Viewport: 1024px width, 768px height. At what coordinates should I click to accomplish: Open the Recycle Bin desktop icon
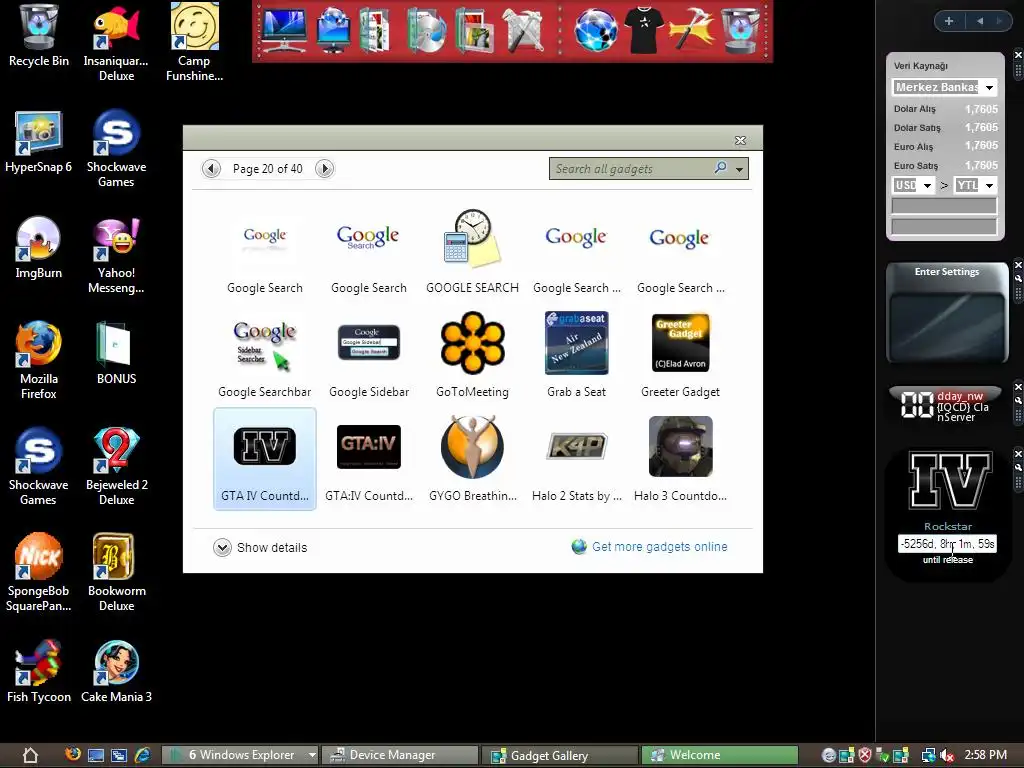(39, 36)
